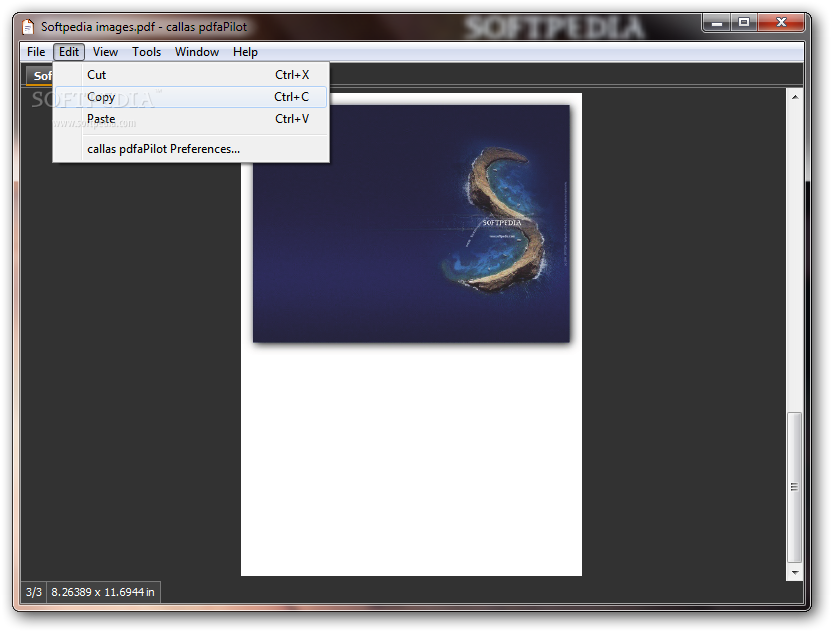This screenshot has width=832, height=632.
Task: Click the scrollbar down arrow
Action: tap(794, 573)
